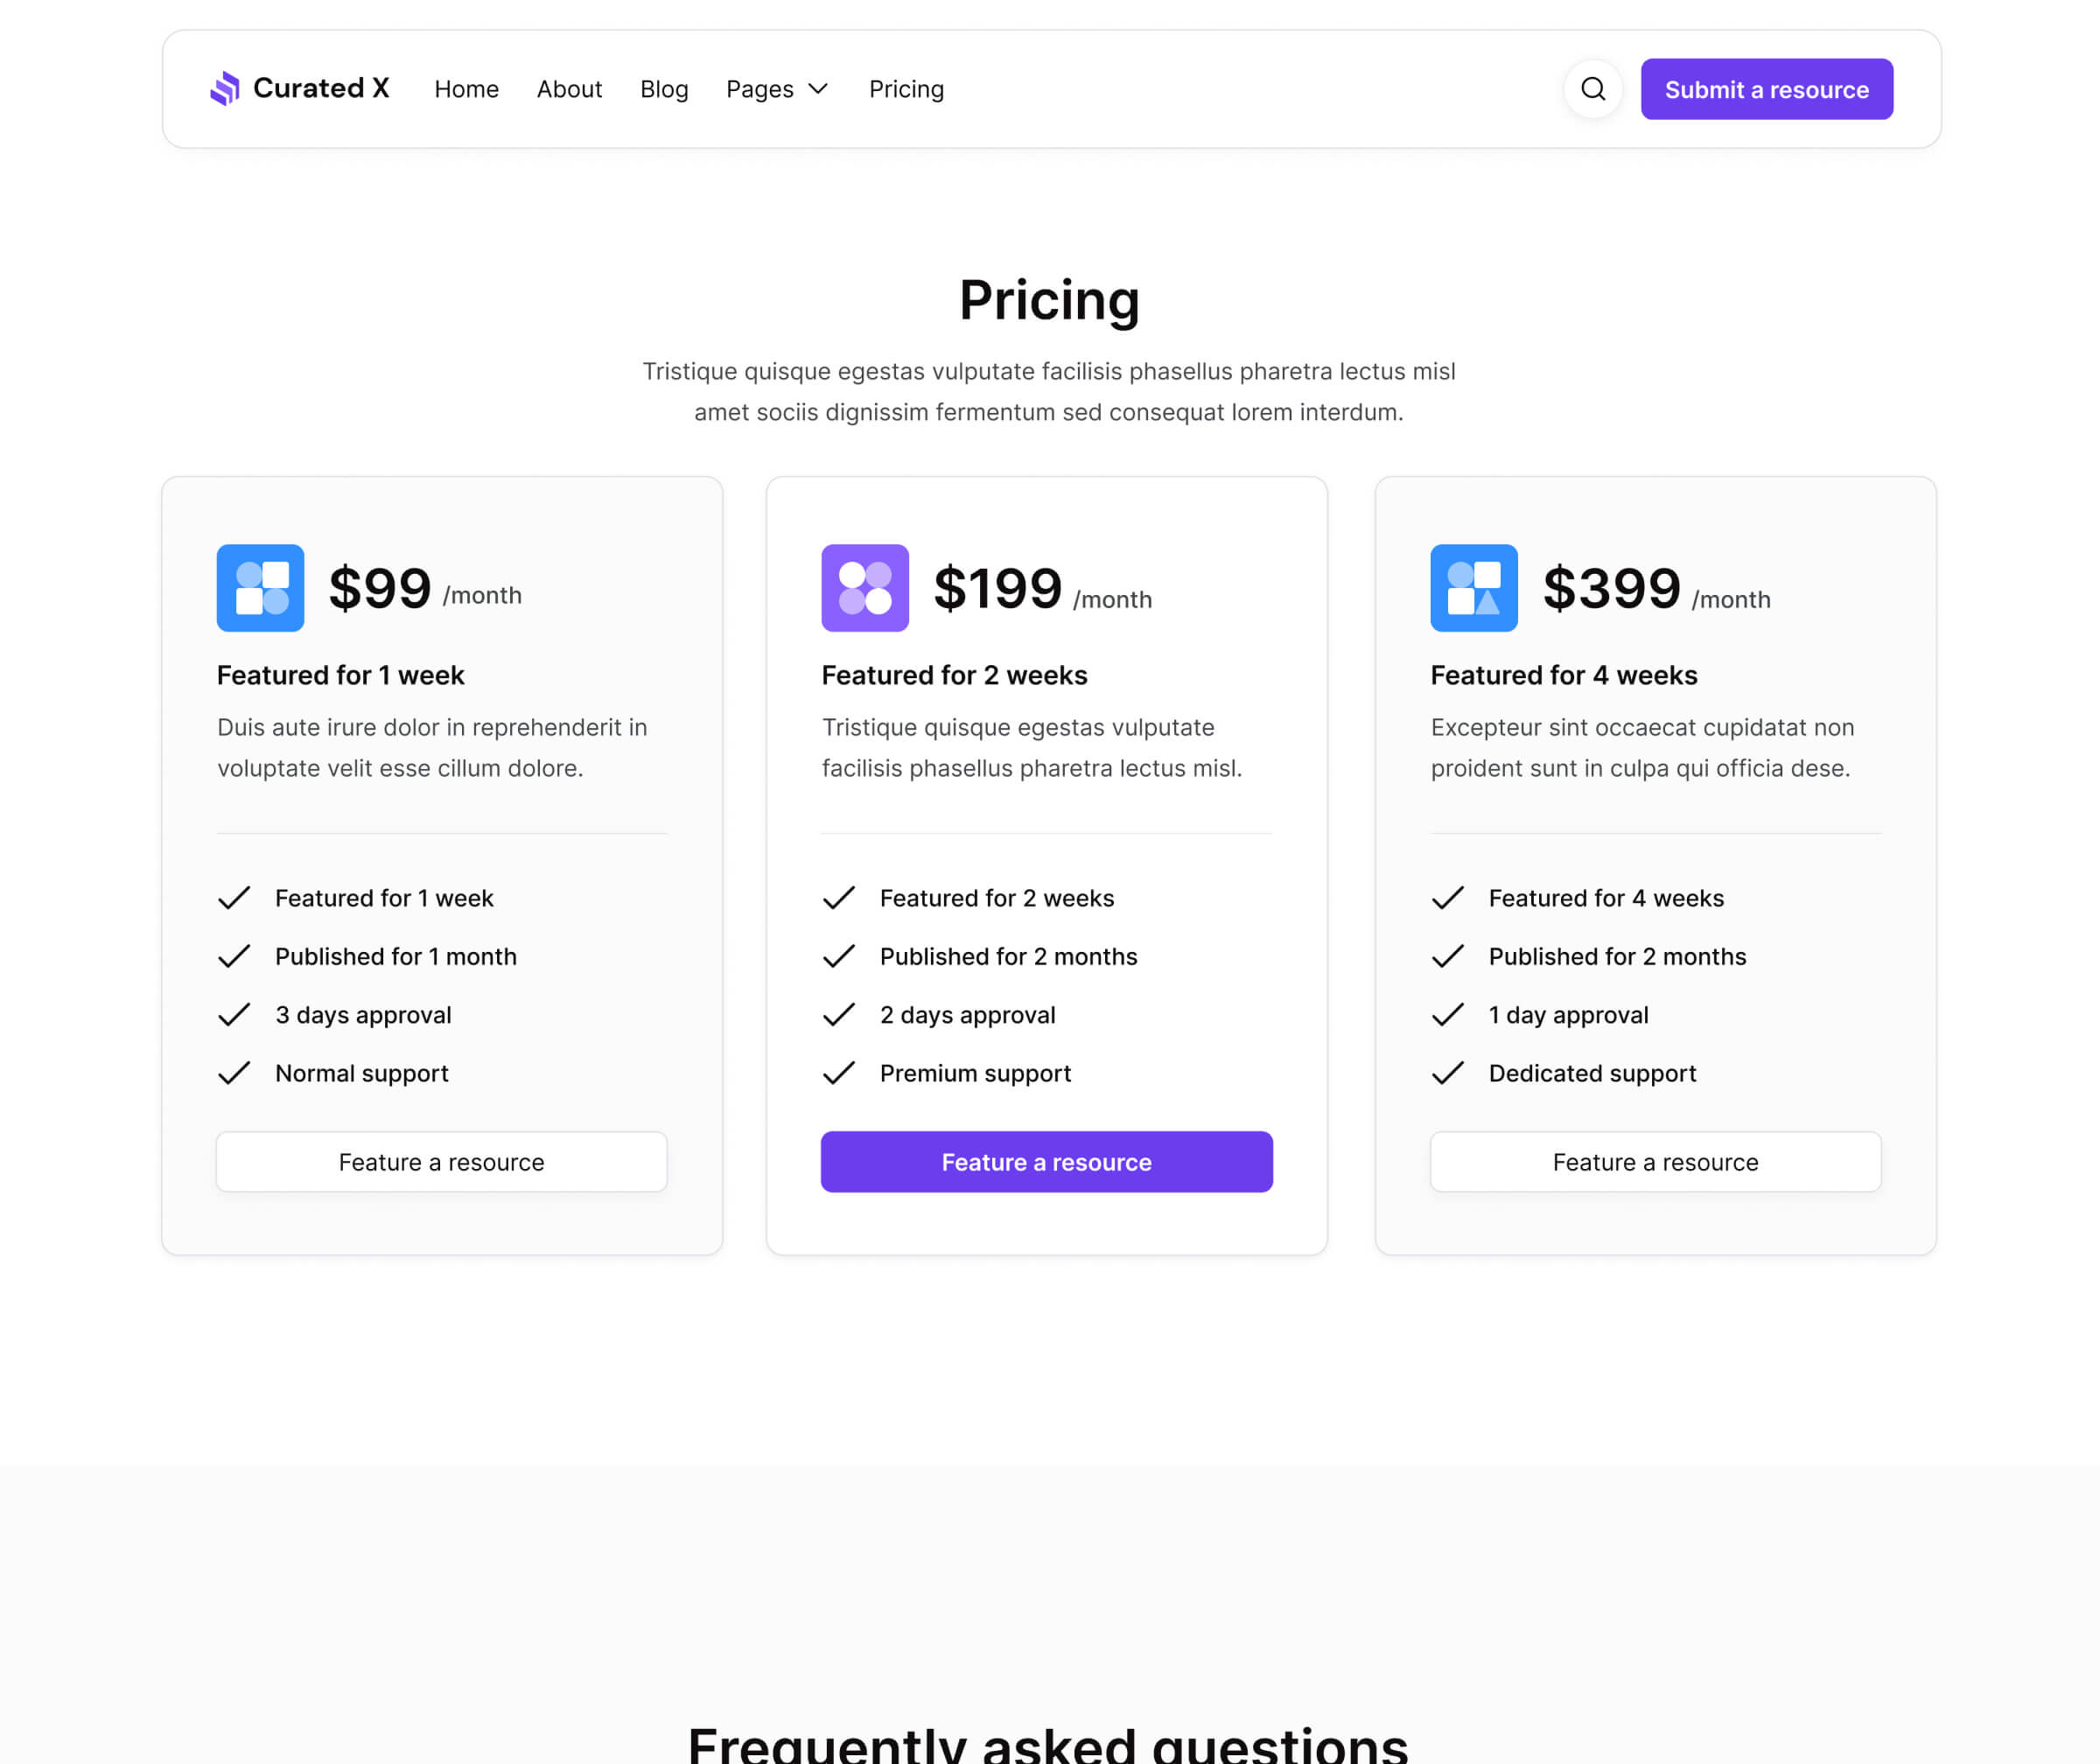Open the Blog page link

click(664, 89)
